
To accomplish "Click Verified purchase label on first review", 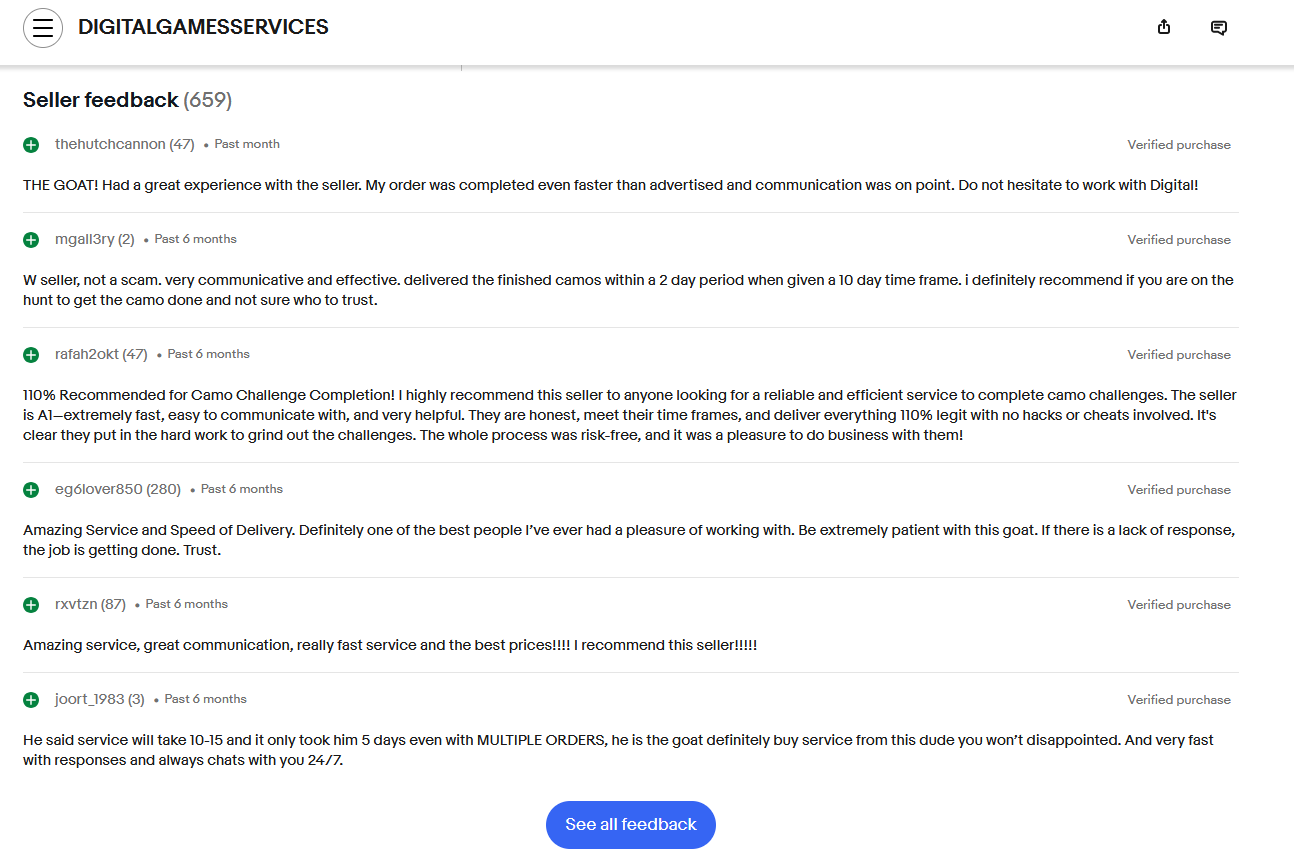I will pos(1179,145).
